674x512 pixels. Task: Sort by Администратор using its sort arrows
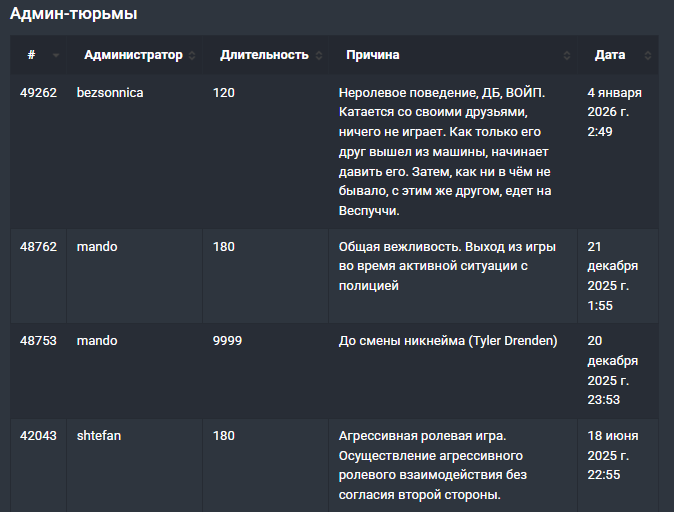pyautogui.click(x=192, y=55)
